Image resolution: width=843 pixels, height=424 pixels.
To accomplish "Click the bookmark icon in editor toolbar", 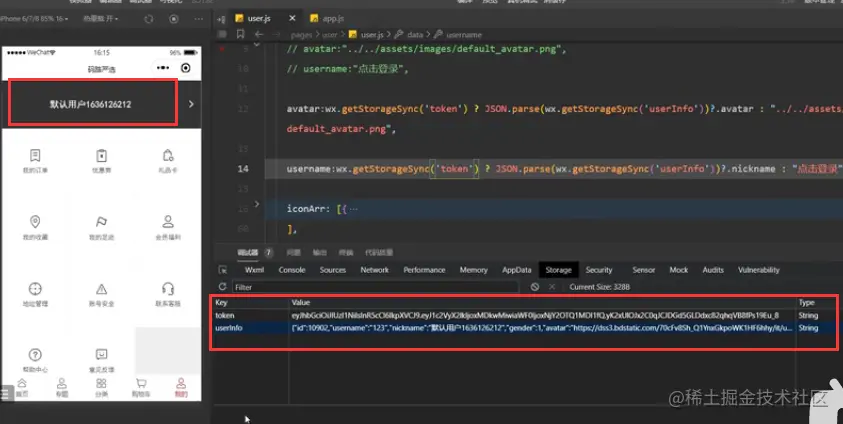I will point(240,34).
